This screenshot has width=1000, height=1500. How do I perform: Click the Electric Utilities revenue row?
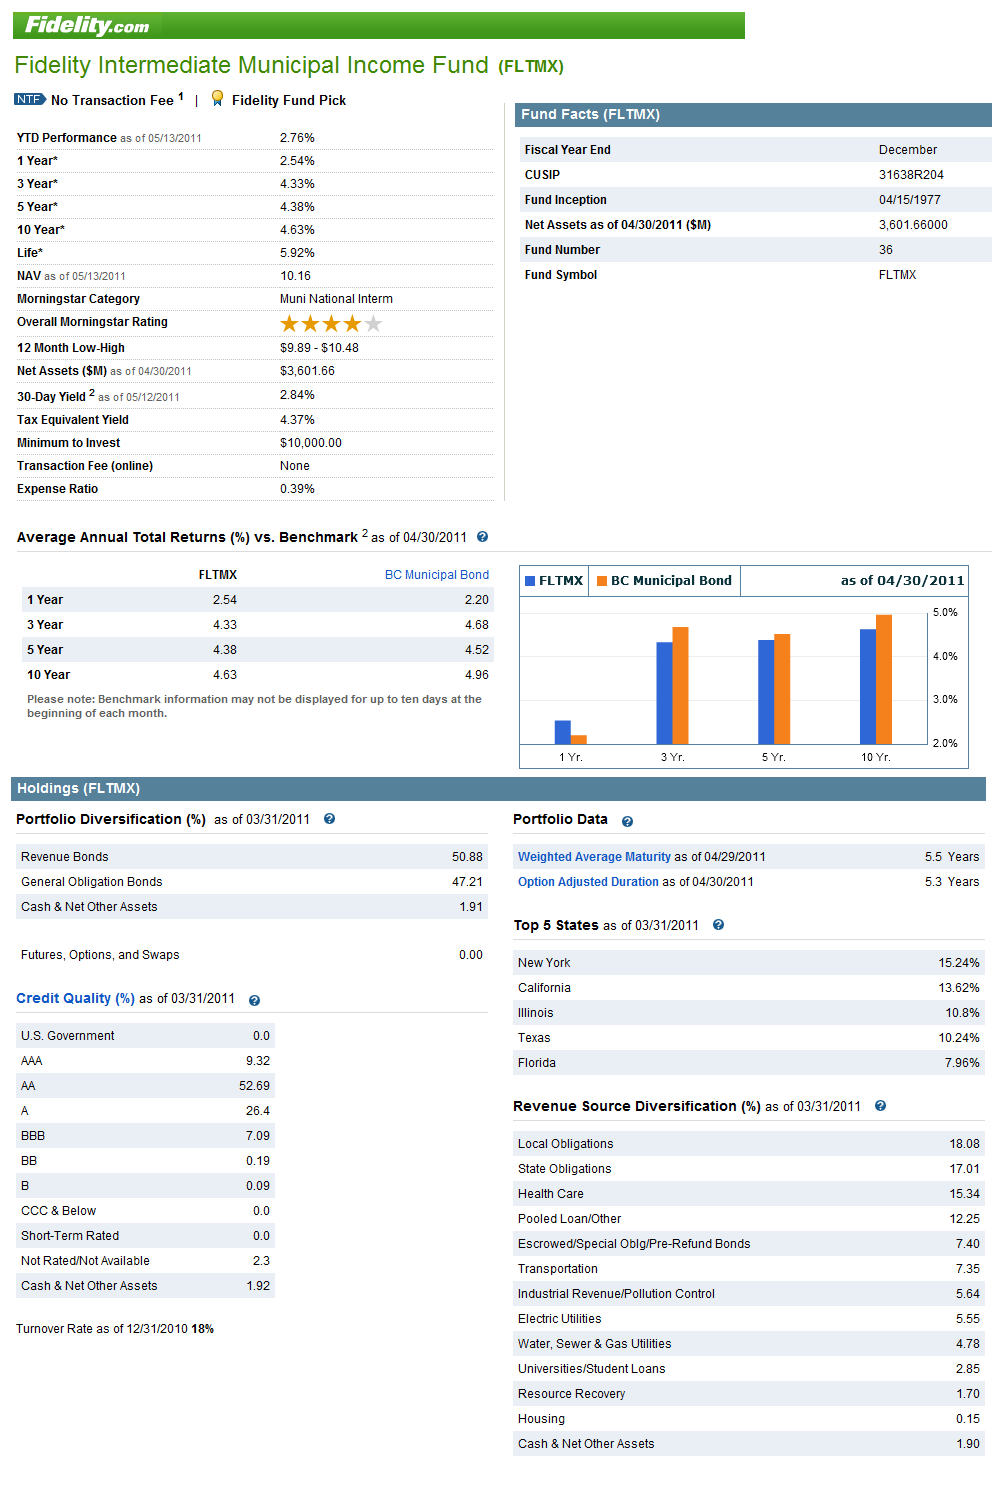(x=749, y=1319)
